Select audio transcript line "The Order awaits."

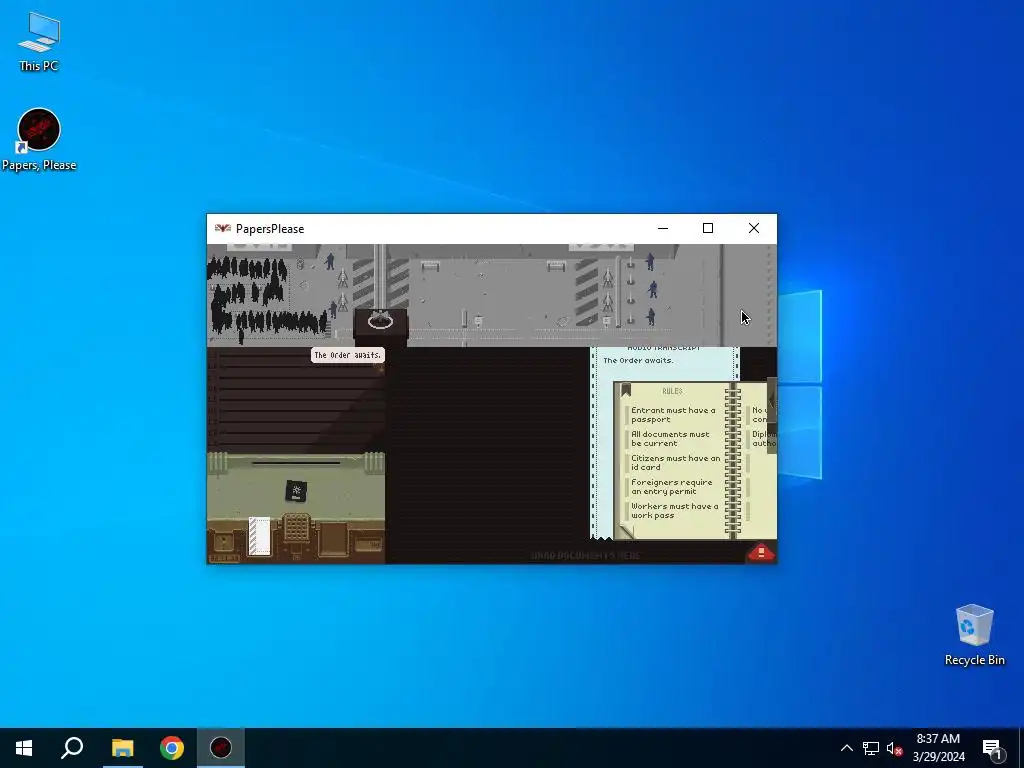(x=638, y=360)
